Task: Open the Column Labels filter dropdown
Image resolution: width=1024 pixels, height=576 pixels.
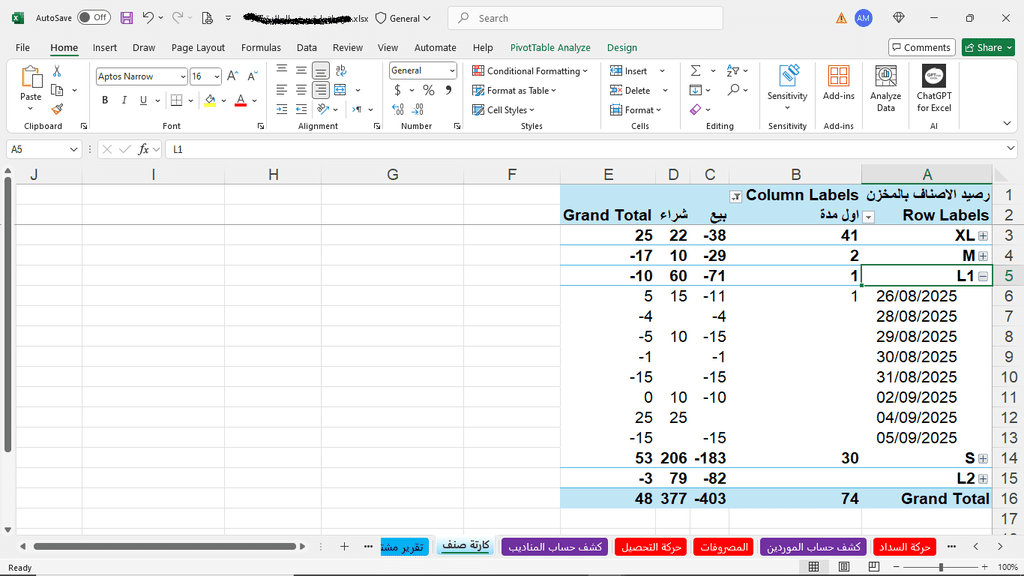Action: click(x=736, y=196)
